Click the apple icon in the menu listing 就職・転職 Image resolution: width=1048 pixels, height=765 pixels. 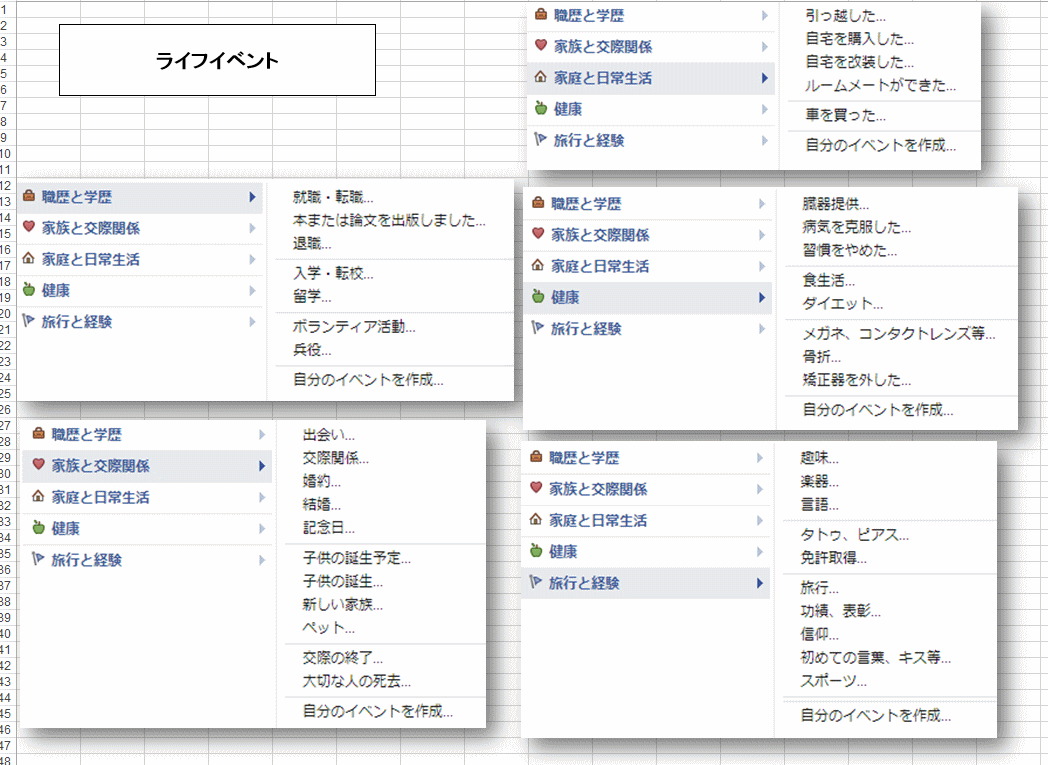click(29, 290)
